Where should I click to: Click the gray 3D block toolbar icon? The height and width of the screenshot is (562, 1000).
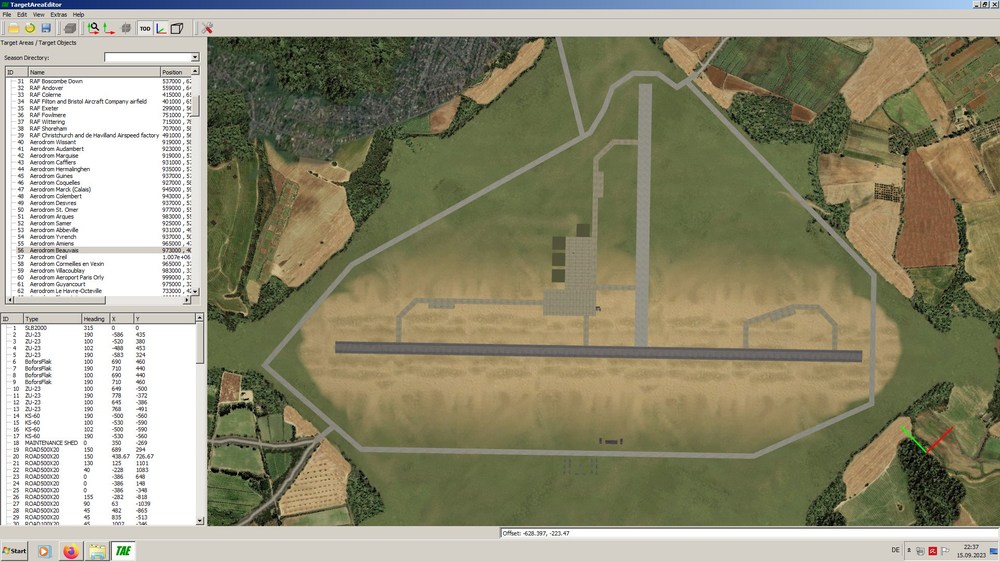click(70, 28)
